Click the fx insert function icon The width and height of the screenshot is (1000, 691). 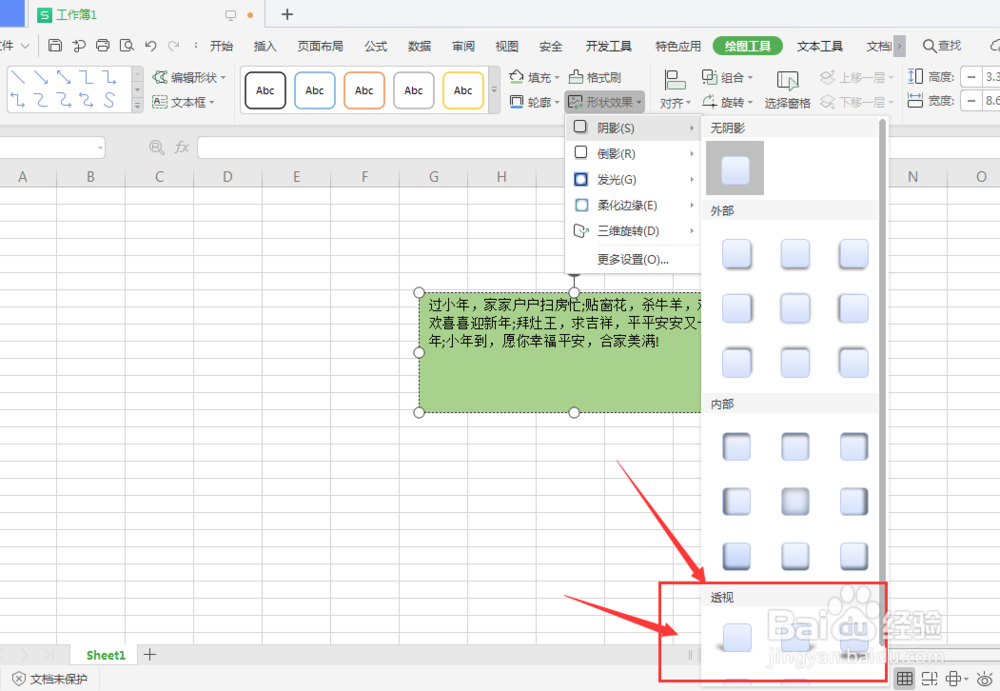click(182, 147)
